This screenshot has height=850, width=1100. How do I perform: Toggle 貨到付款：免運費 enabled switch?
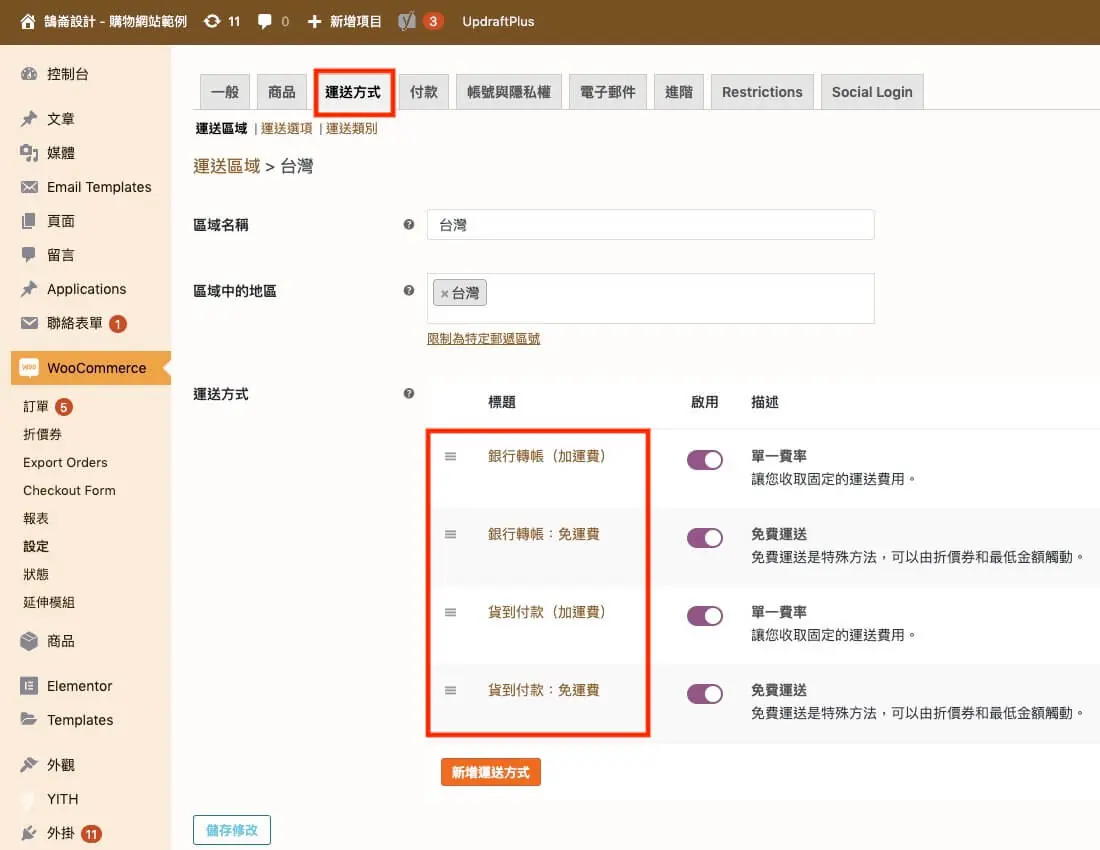pos(704,694)
